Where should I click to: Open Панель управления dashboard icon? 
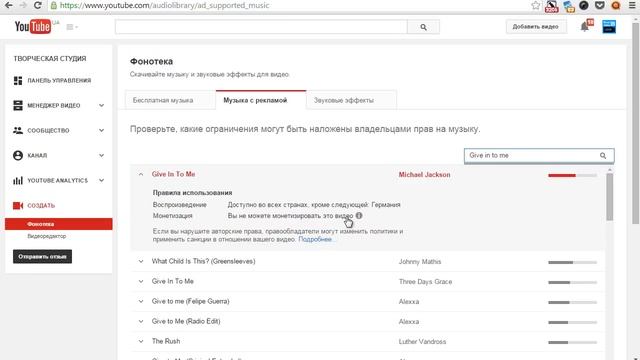(18, 80)
